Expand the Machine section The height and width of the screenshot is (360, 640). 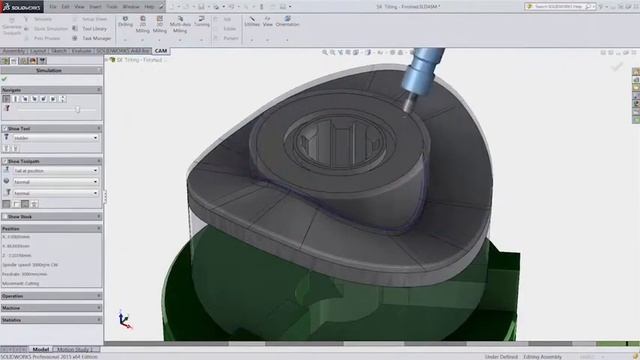98,308
